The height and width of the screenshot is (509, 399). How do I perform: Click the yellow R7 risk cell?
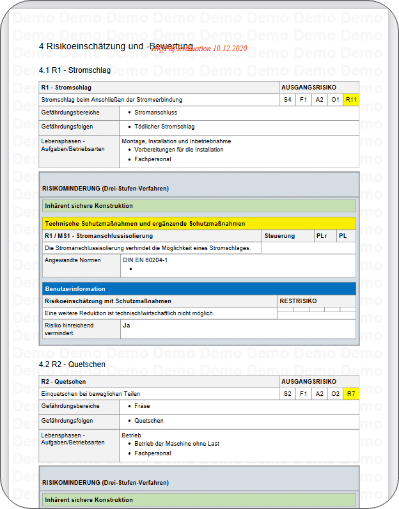351,394
